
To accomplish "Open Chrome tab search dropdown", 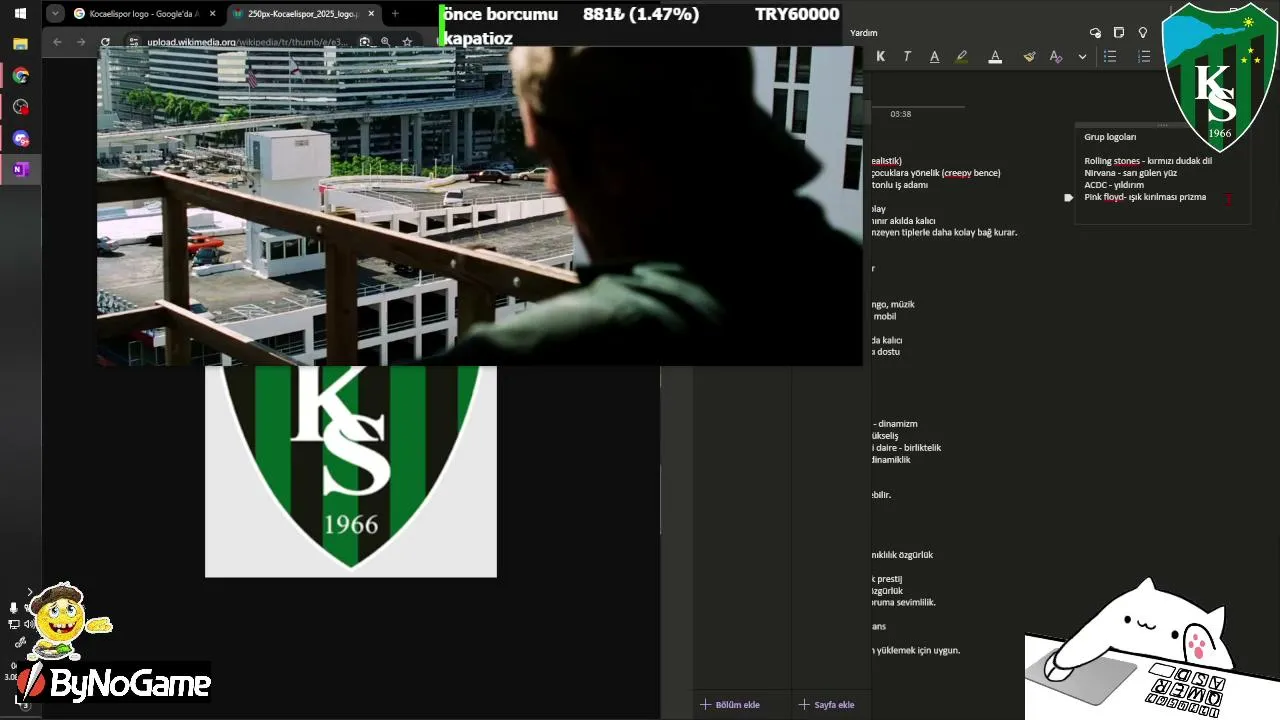I will (55, 14).
